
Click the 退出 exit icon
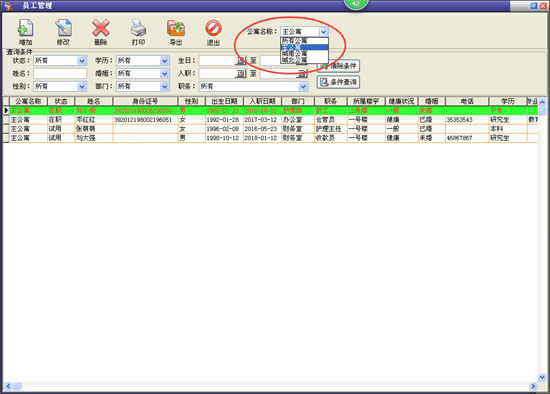click(x=213, y=28)
